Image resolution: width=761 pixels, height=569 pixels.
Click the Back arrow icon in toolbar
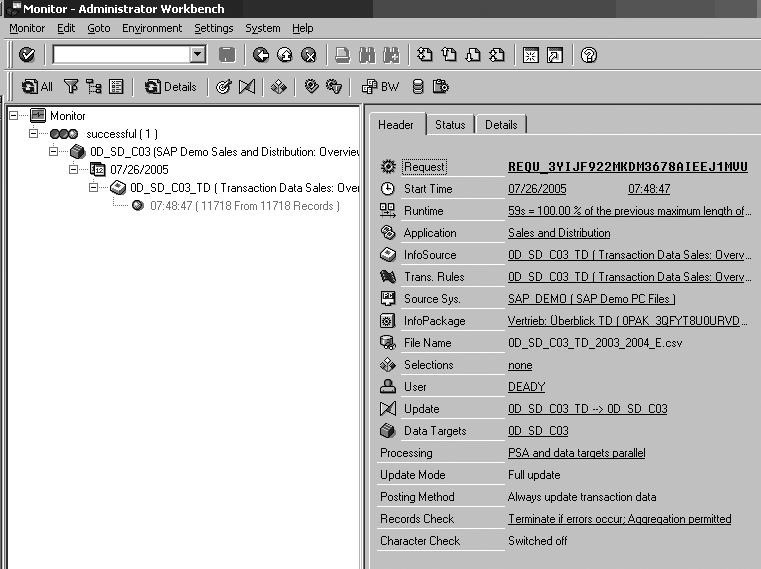pyautogui.click(x=261, y=55)
